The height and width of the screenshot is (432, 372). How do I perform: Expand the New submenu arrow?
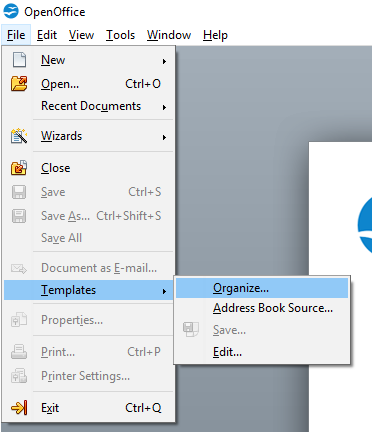pyautogui.click(x=164, y=61)
